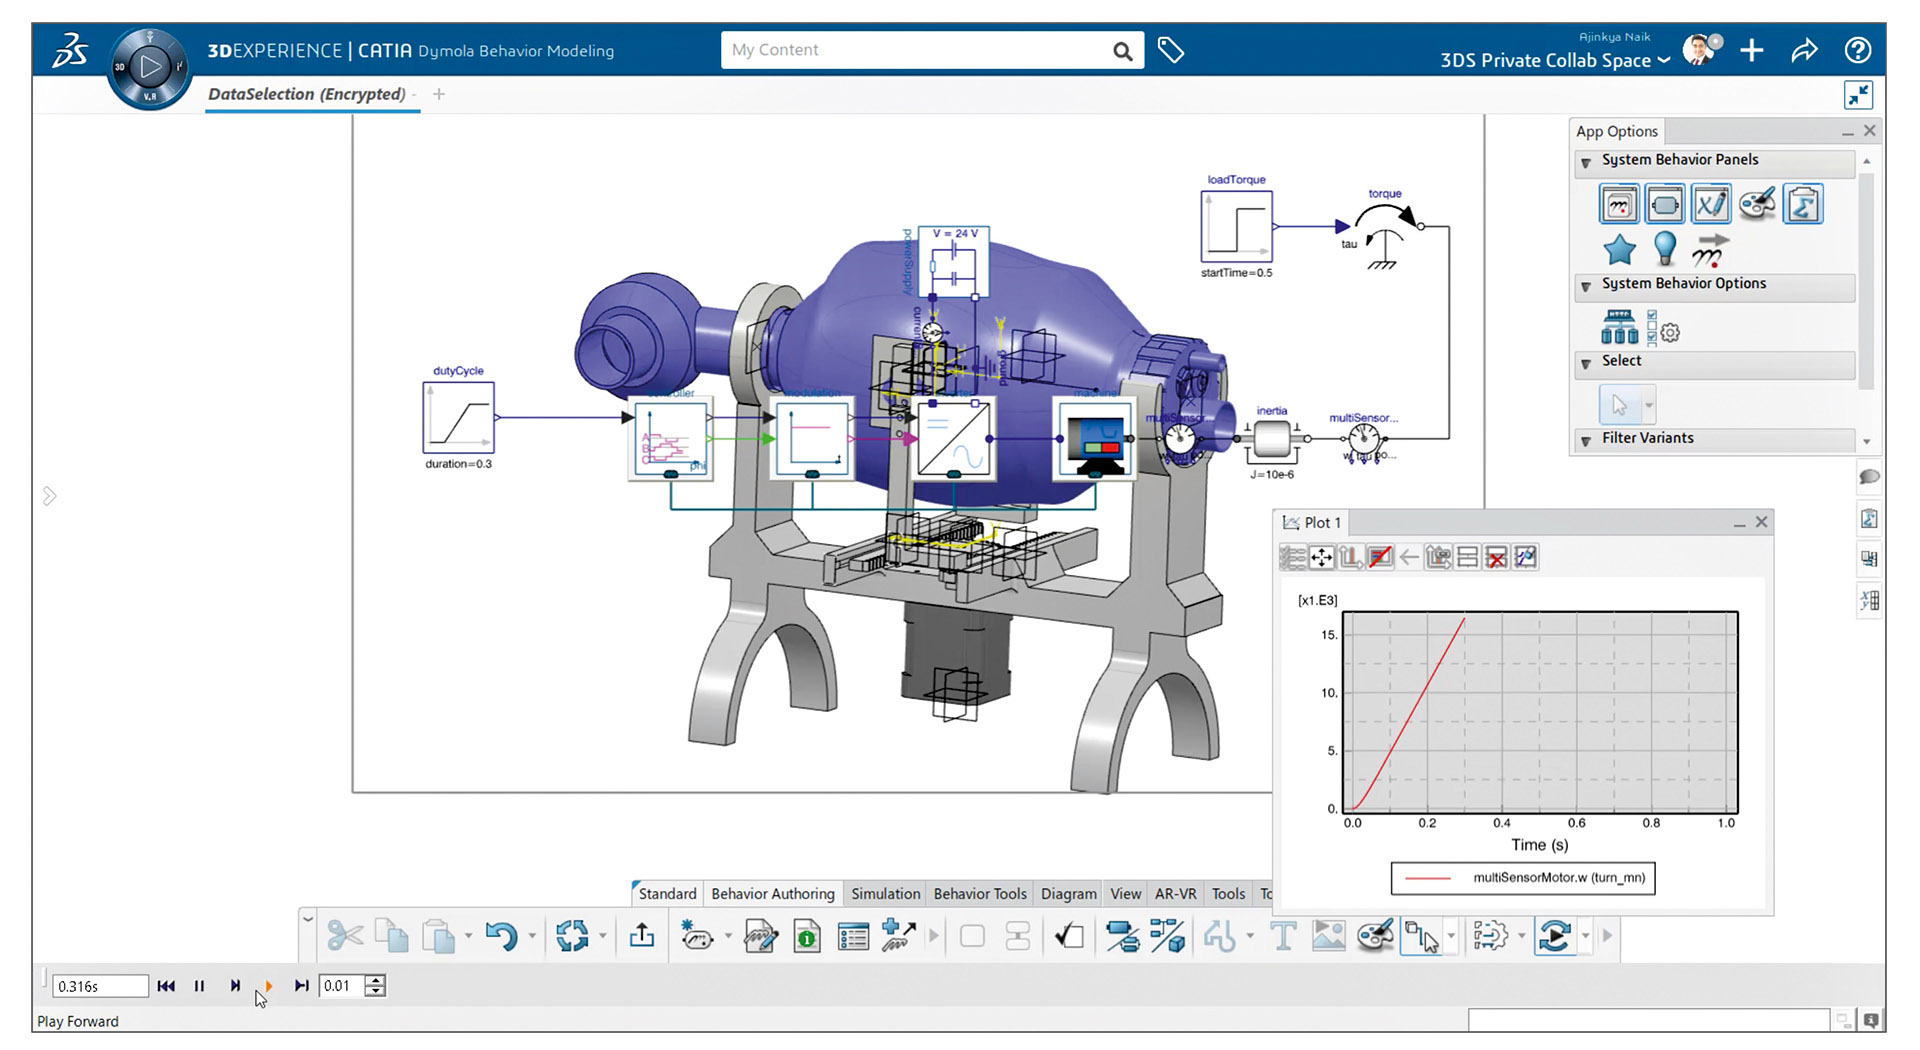Click the Paste clipboard icon

(x=438, y=936)
